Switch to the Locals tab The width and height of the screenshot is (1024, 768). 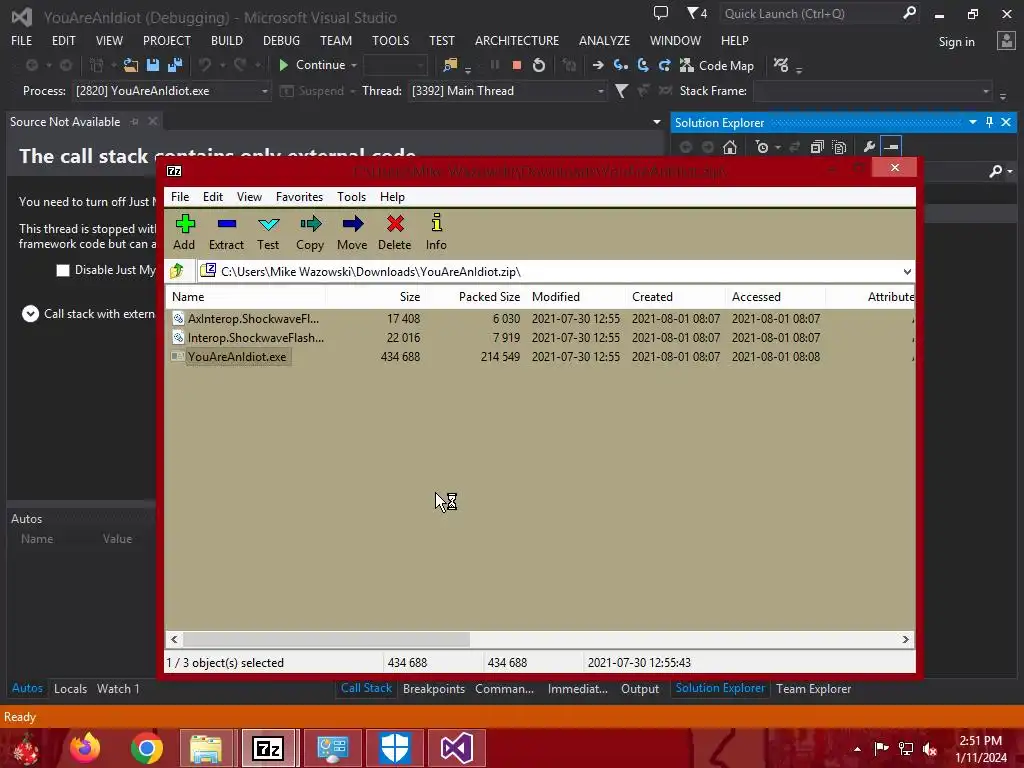[x=70, y=689]
